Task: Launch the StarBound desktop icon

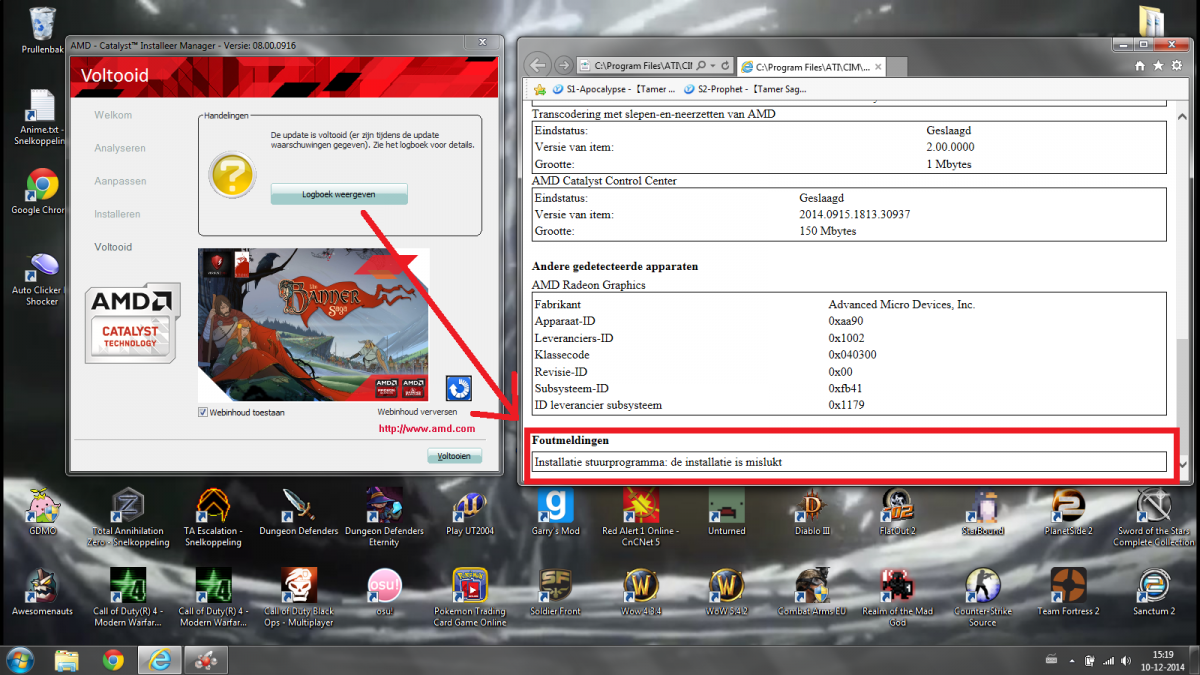Action: (x=983, y=511)
